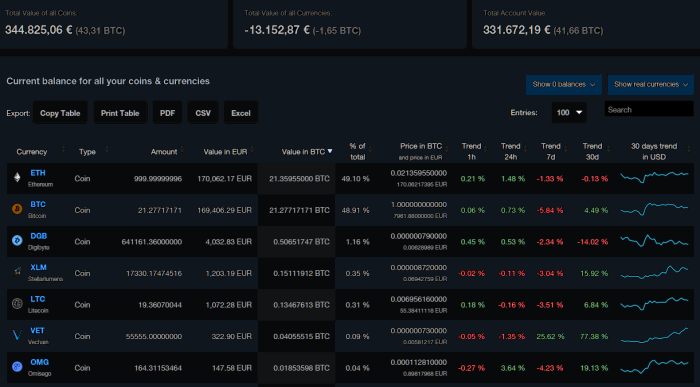The width and height of the screenshot is (700, 387).
Task: Sort by Trend 1h column header
Action: tap(471, 151)
